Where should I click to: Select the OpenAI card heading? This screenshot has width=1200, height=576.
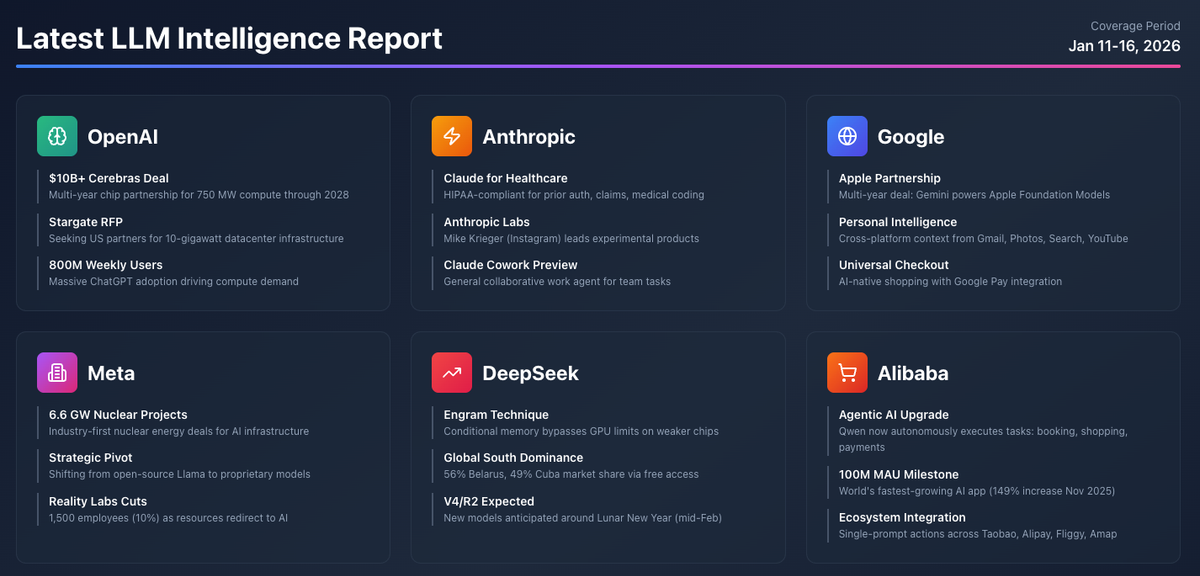click(123, 137)
